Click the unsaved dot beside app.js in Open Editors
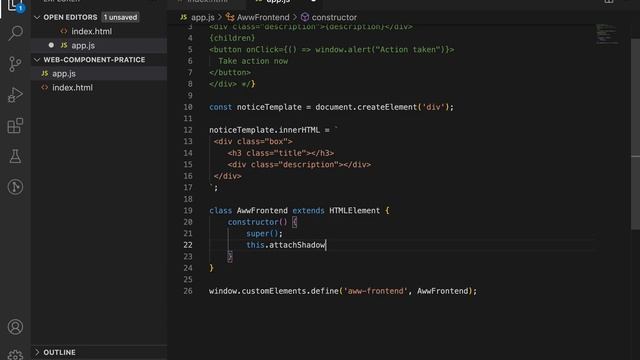This screenshot has width=640, height=360. click(51, 45)
